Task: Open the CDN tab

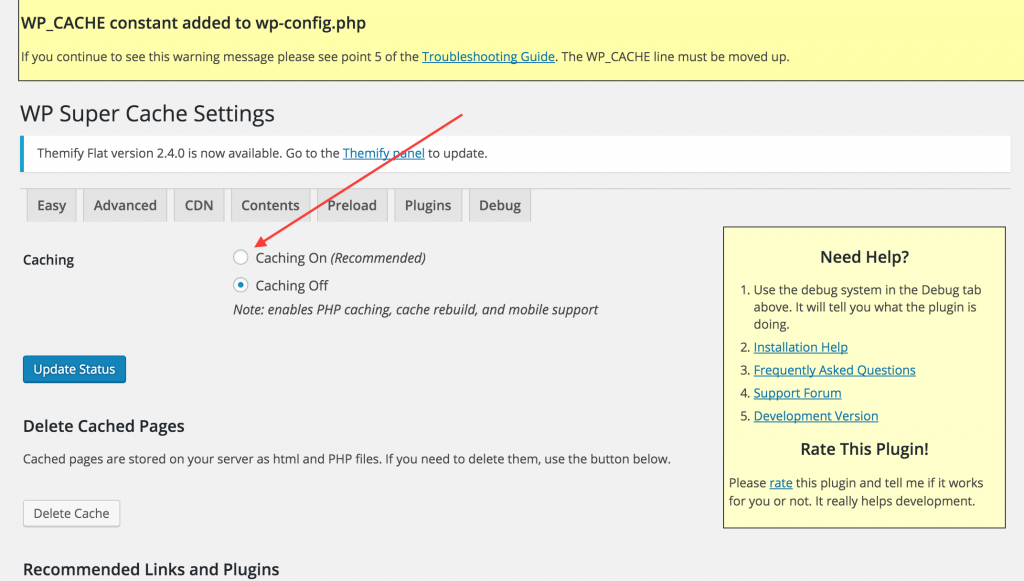Action: tap(199, 206)
